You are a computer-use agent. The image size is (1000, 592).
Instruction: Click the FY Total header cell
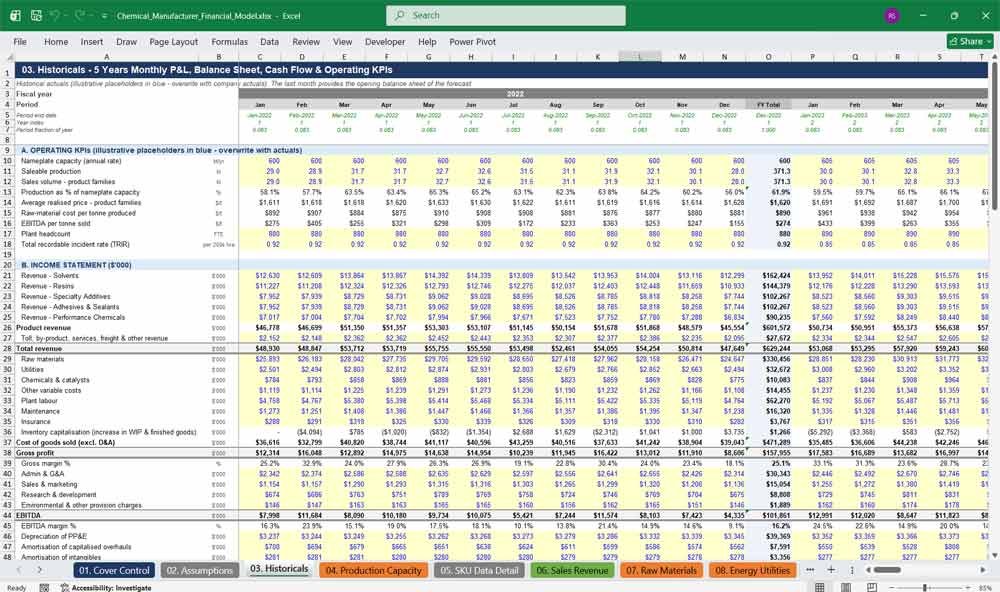[768, 105]
